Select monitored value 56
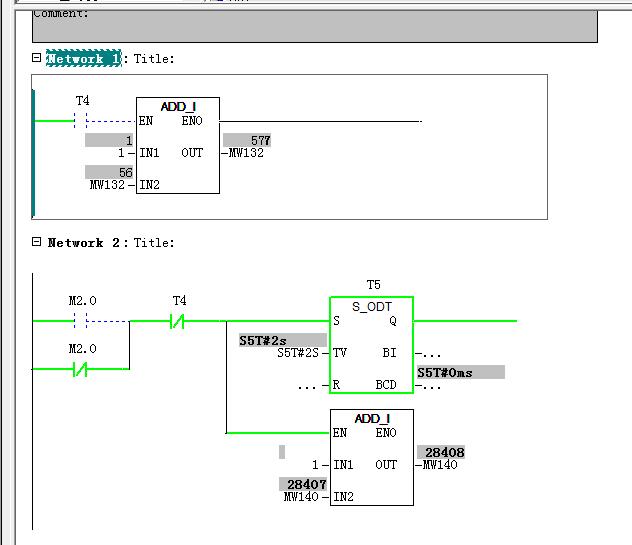Image resolution: width=632 pixels, height=545 pixels. pyautogui.click(x=109, y=172)
